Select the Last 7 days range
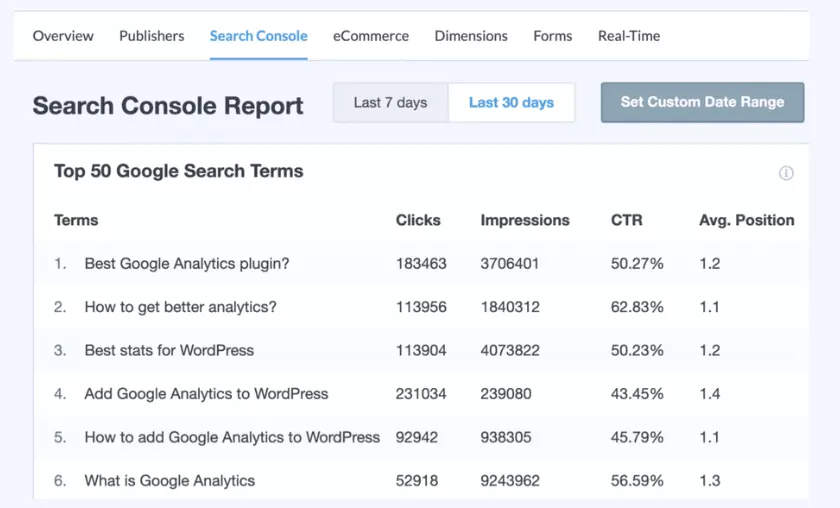This screenshot has width=840, height=508. pos(391,102)
